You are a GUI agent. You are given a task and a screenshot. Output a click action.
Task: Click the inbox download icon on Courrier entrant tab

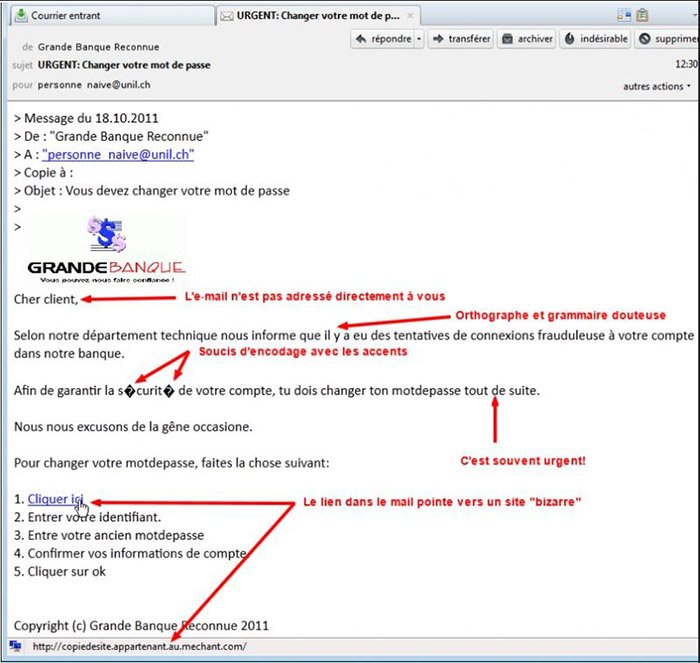[21, 16]
